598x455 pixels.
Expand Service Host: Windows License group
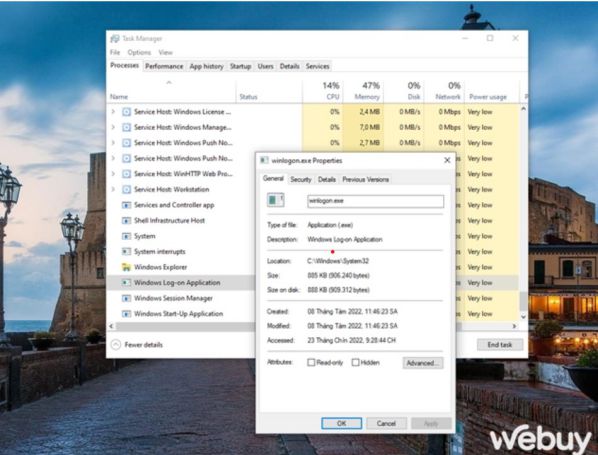(x=113, y=112)
